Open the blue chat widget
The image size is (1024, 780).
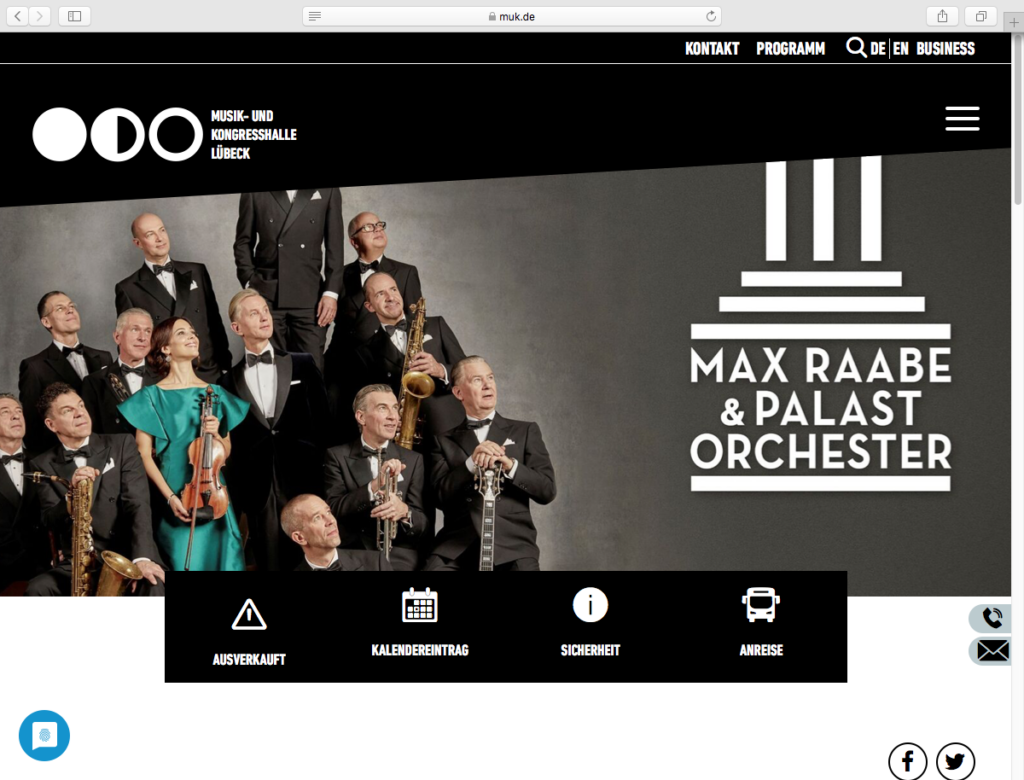44,736
